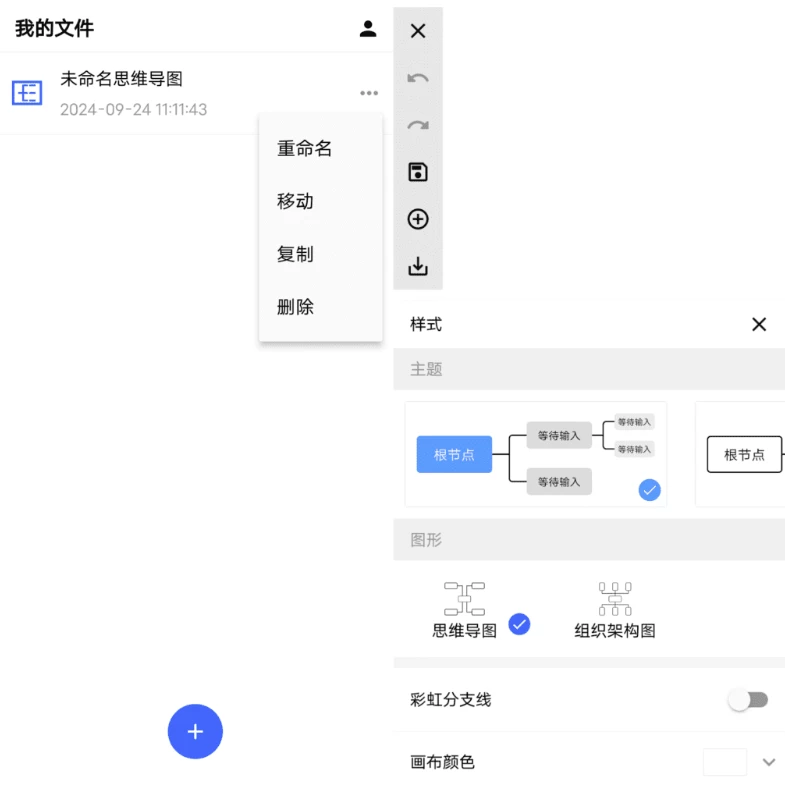Viewport: 785px width, 791px height.
Task: Click the mind map file icon
Action: click(x=27, y=93)
